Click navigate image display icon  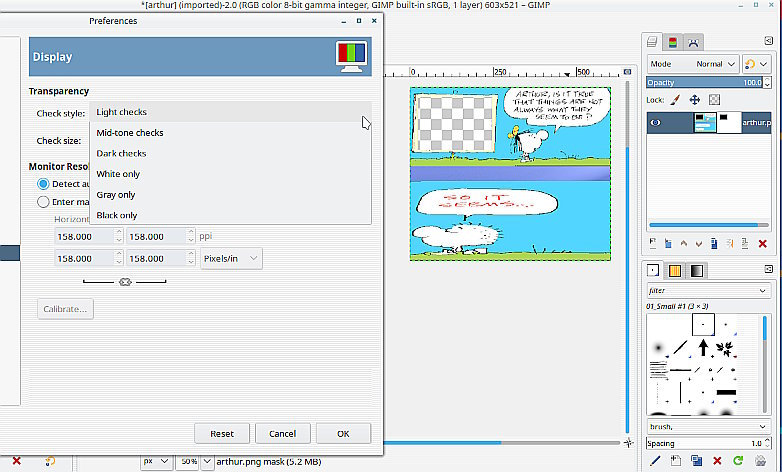[x=628, y=443]
